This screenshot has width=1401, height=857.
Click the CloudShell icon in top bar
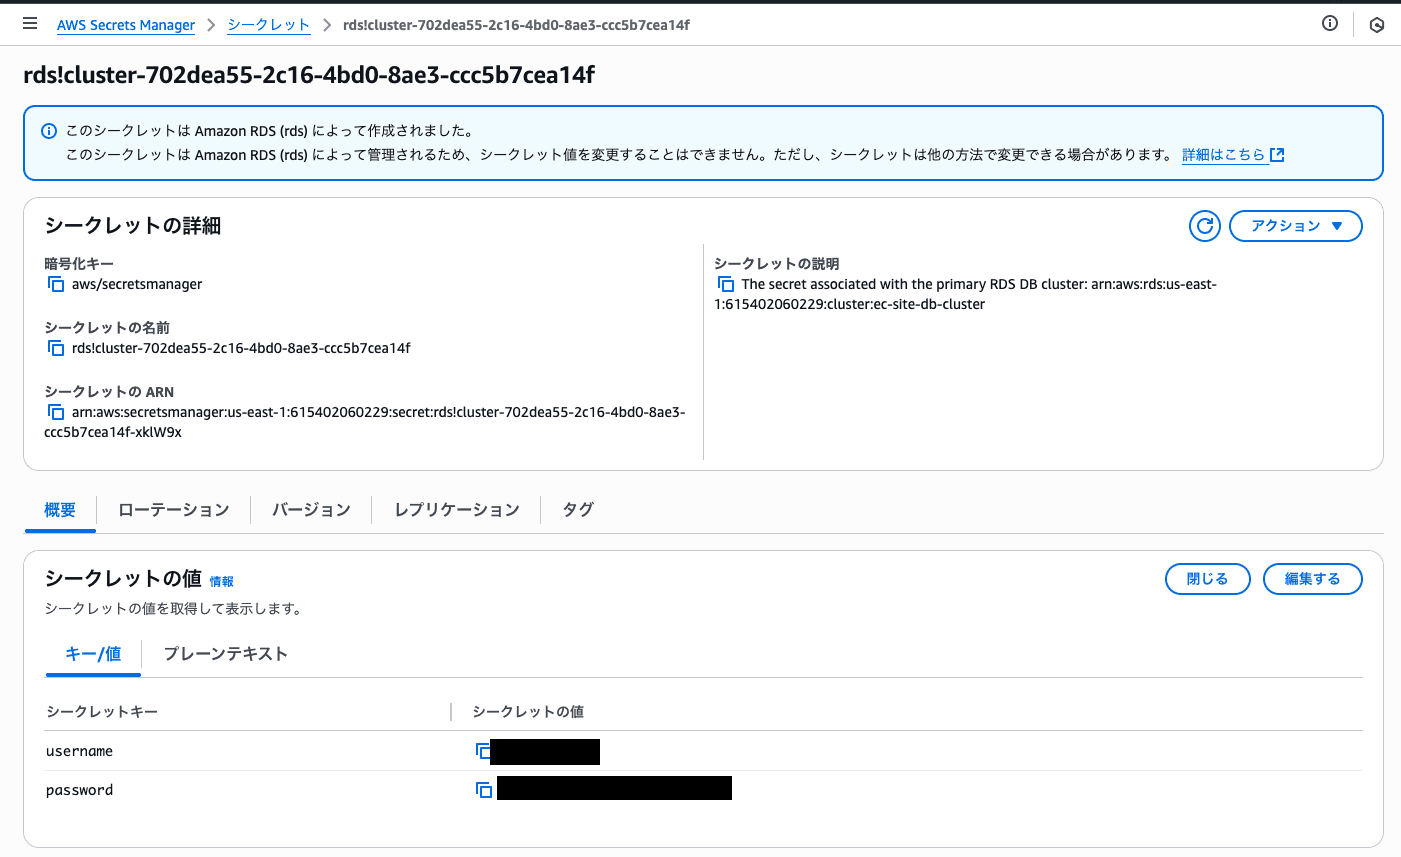[1377, 23]
